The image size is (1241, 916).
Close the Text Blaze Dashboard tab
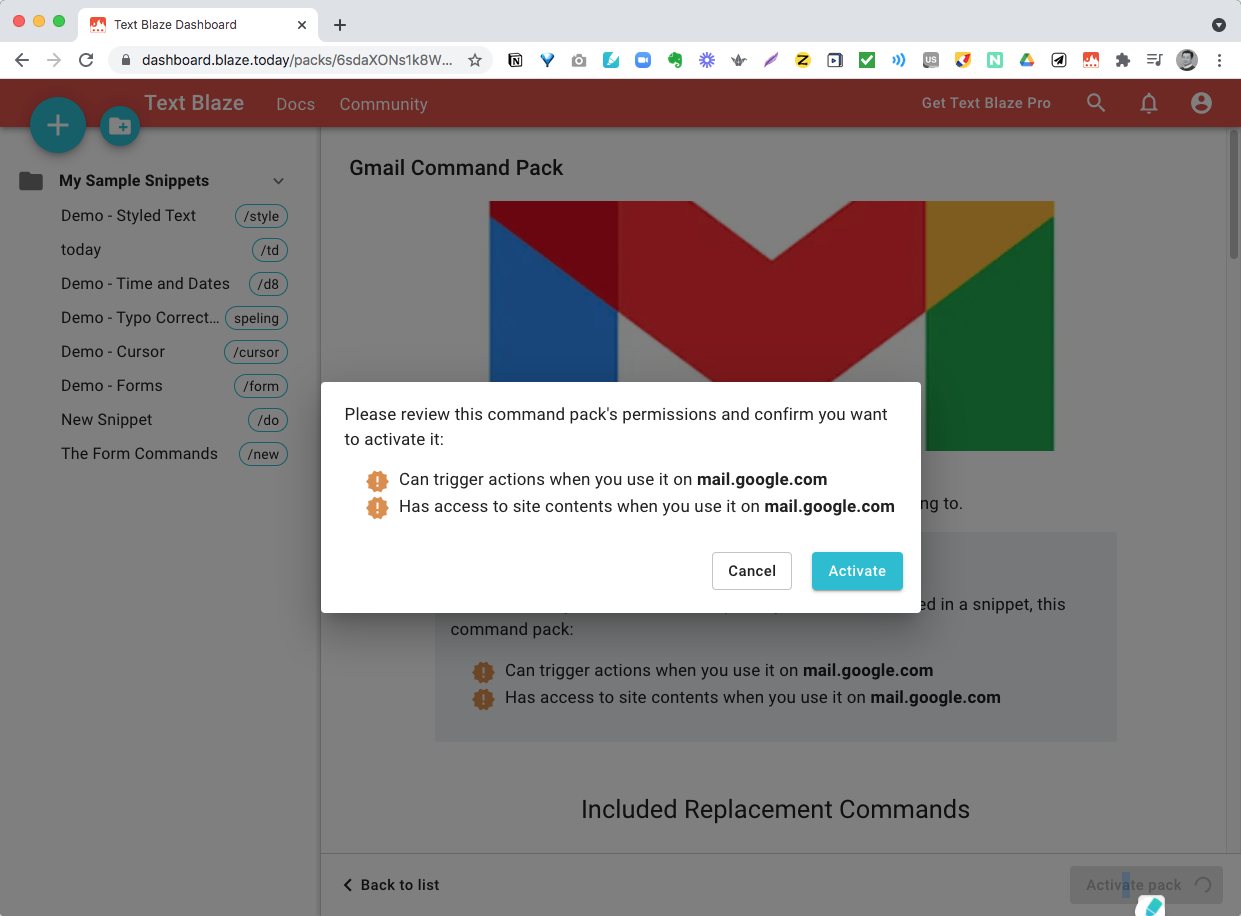coord(302,24)
